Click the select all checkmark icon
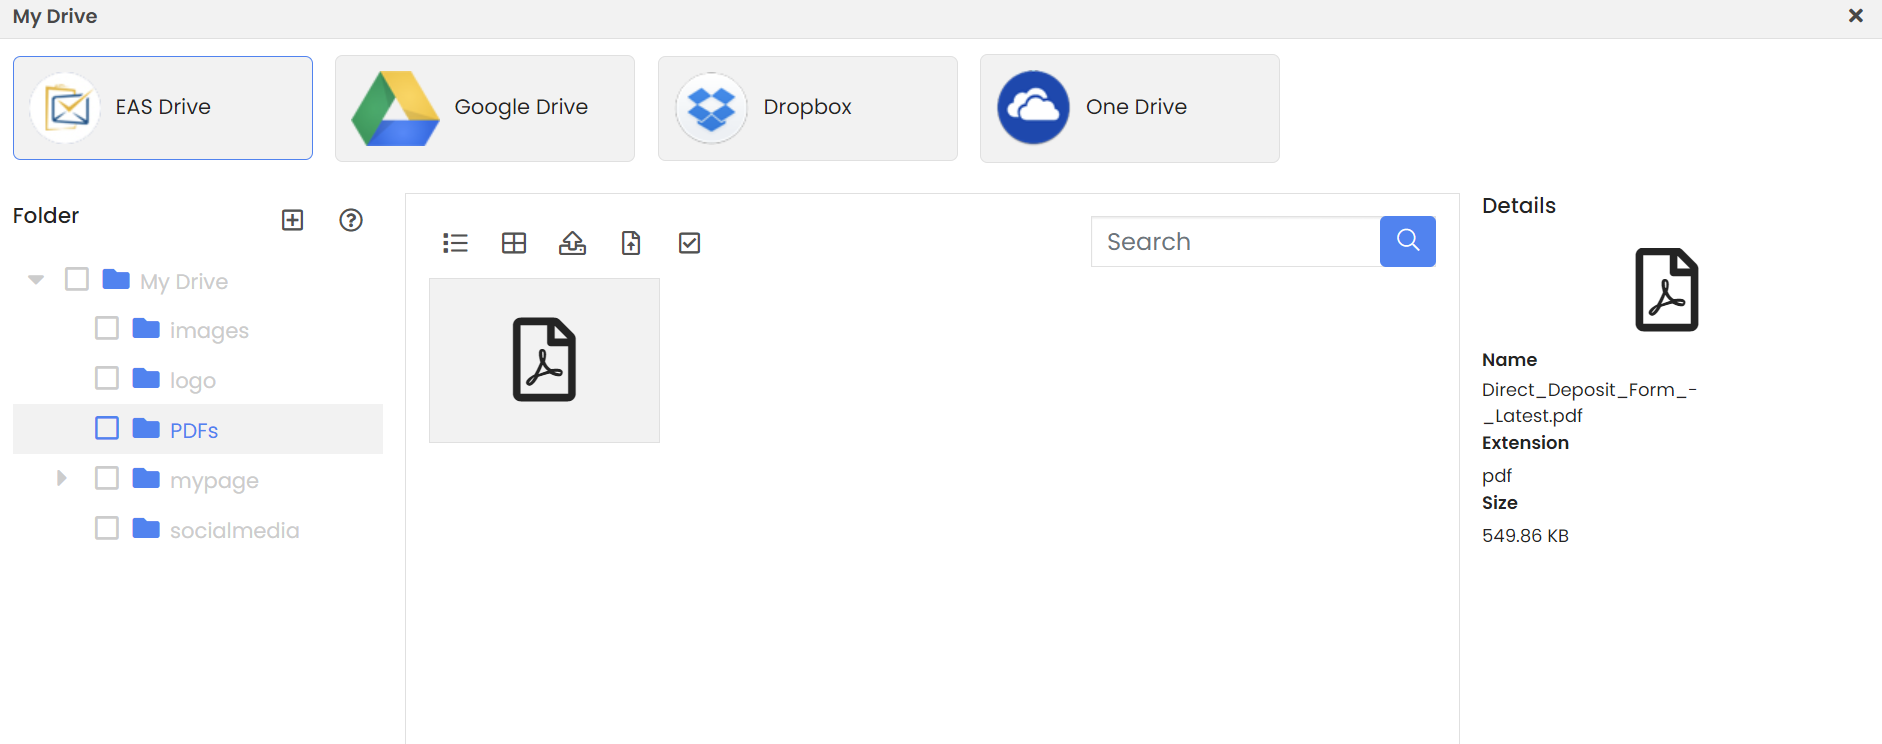Viewport: 1882px width, 744px height. [x=689, y=243]
